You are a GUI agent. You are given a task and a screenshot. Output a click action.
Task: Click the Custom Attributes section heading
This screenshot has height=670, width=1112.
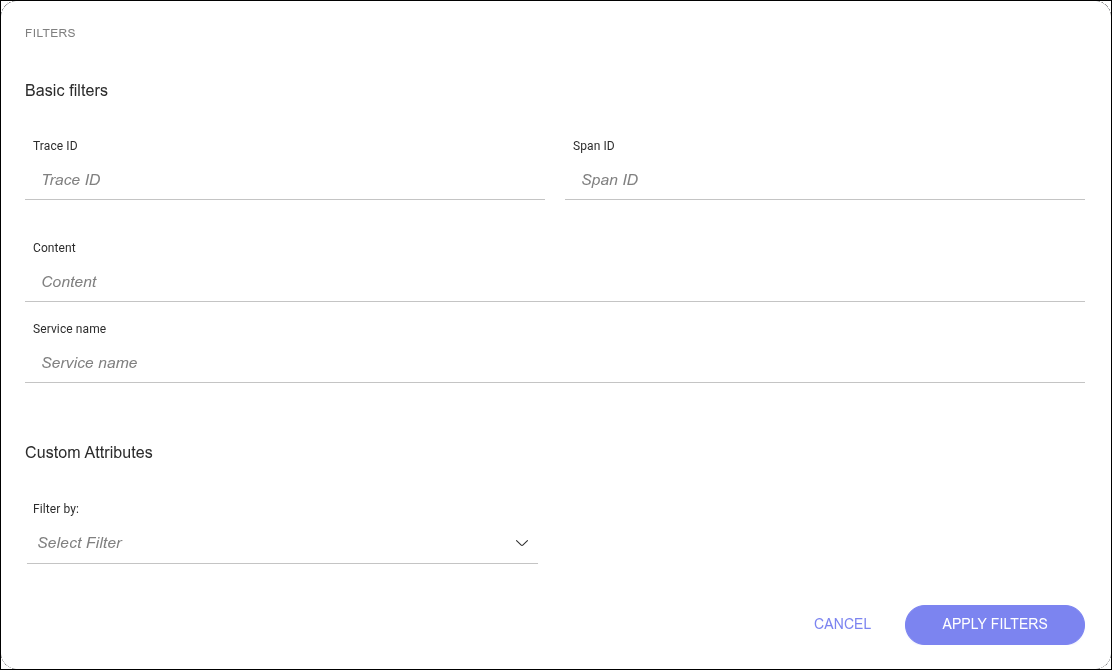pos(89,452)
